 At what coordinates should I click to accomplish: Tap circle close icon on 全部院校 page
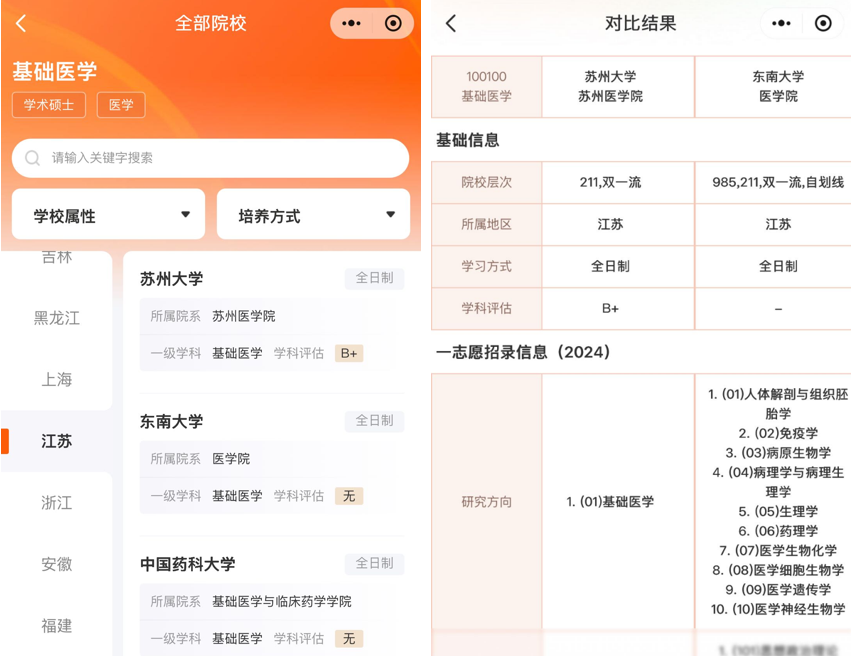click(393, 24)
